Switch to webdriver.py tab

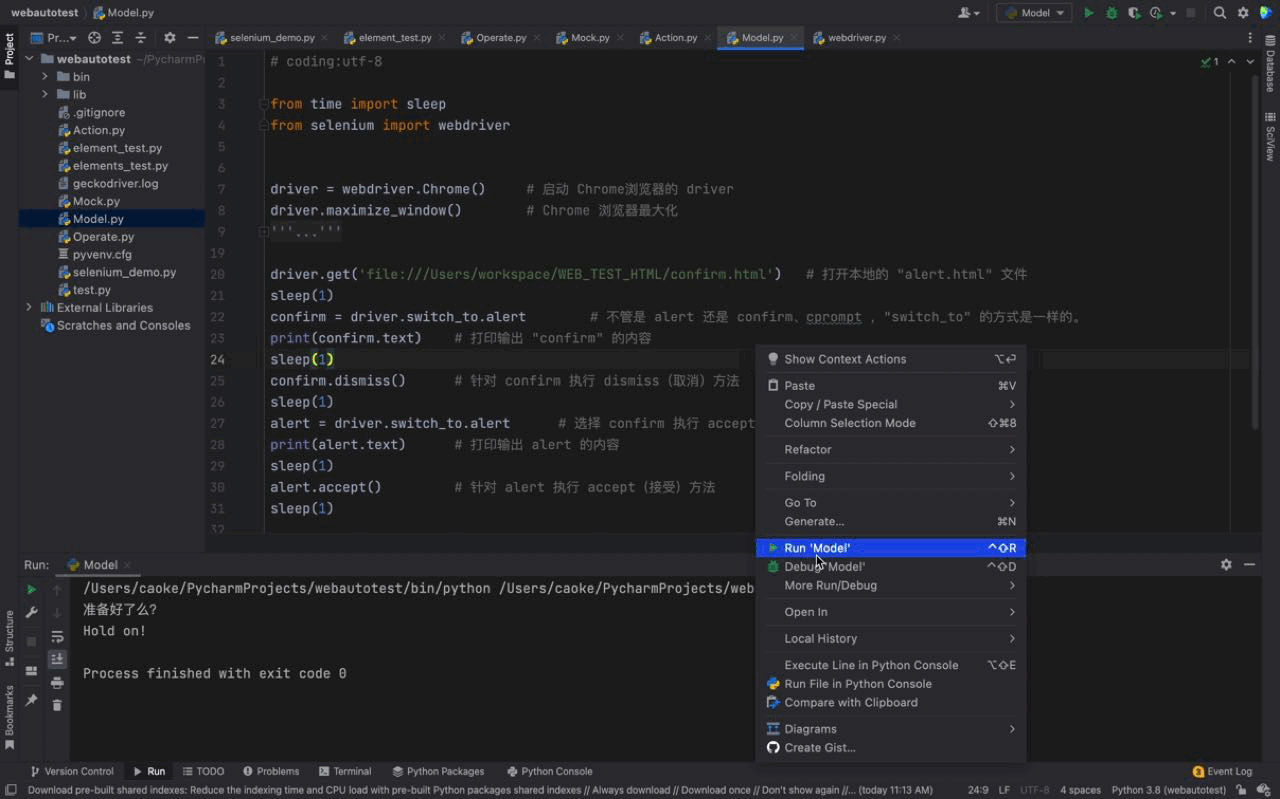pyautogui.click(x=856, y=38)
